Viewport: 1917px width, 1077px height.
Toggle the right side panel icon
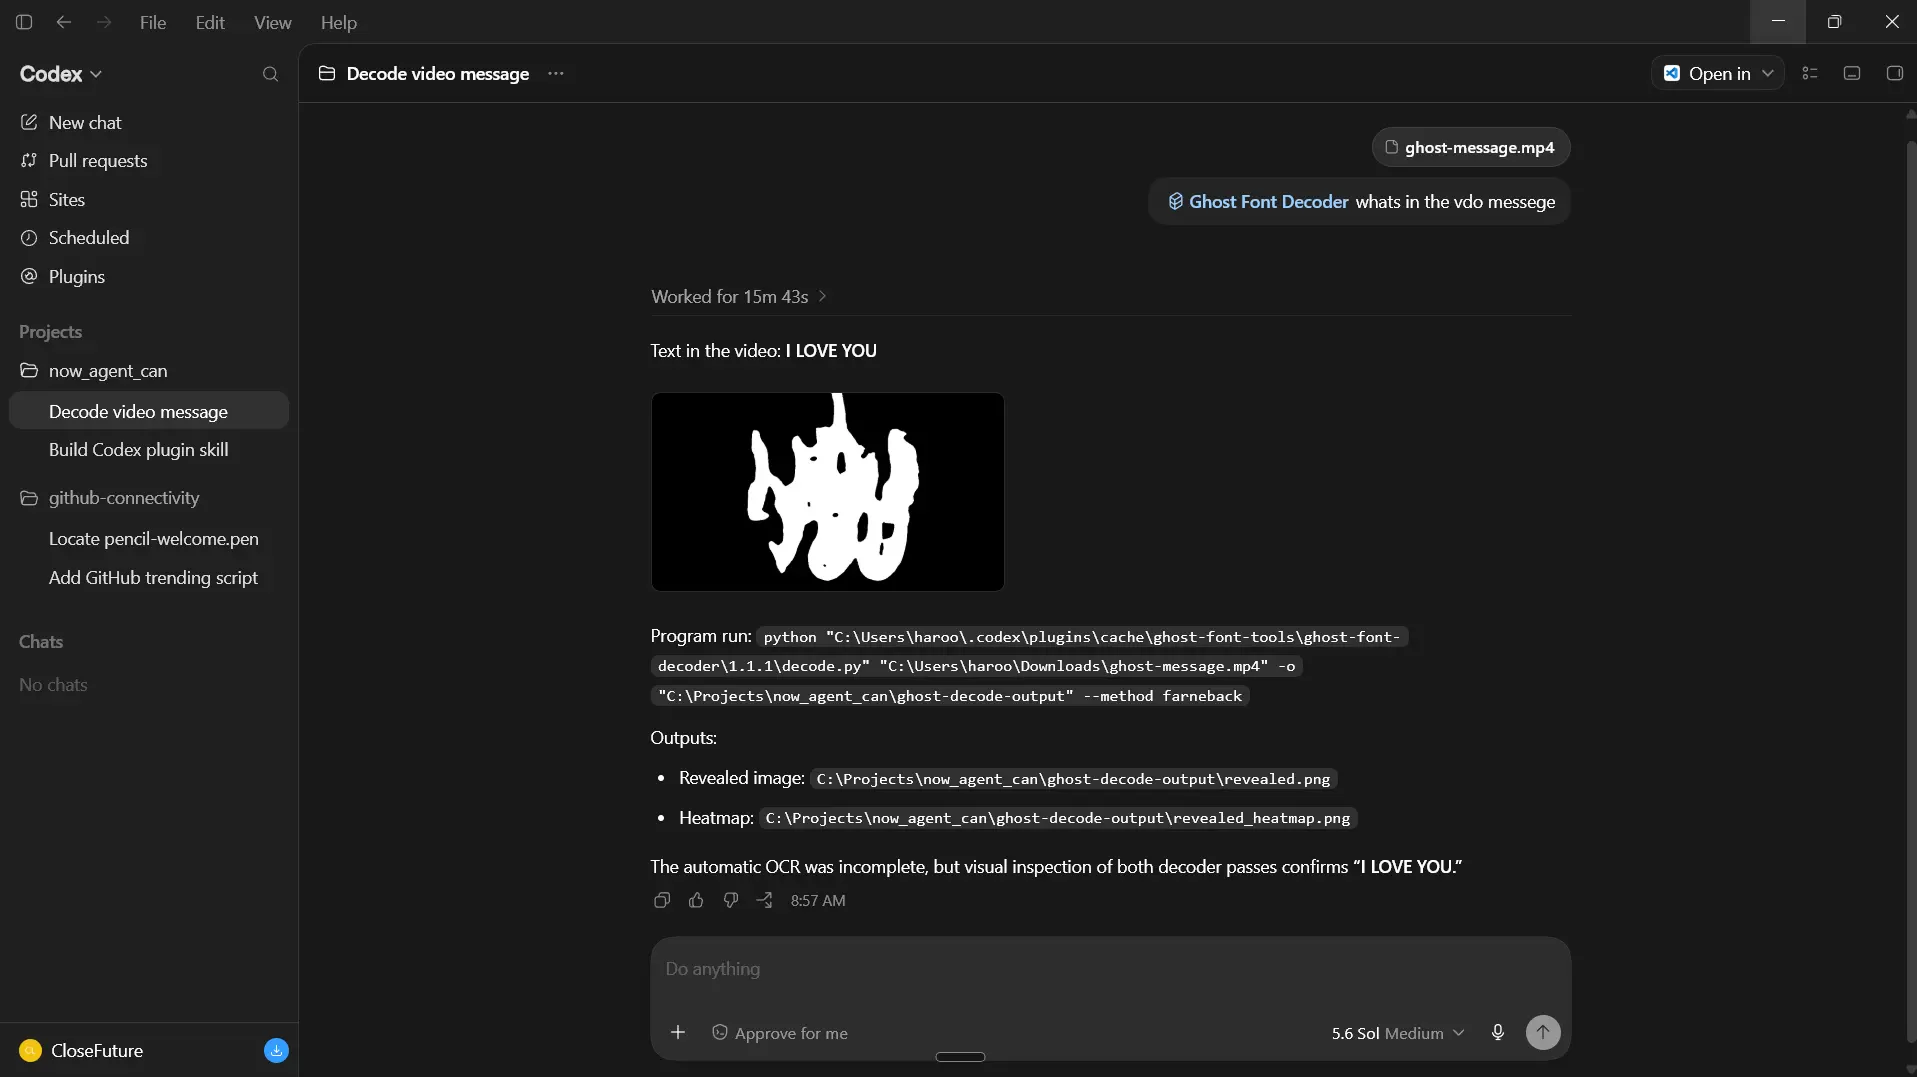(x=1894, y=73)
